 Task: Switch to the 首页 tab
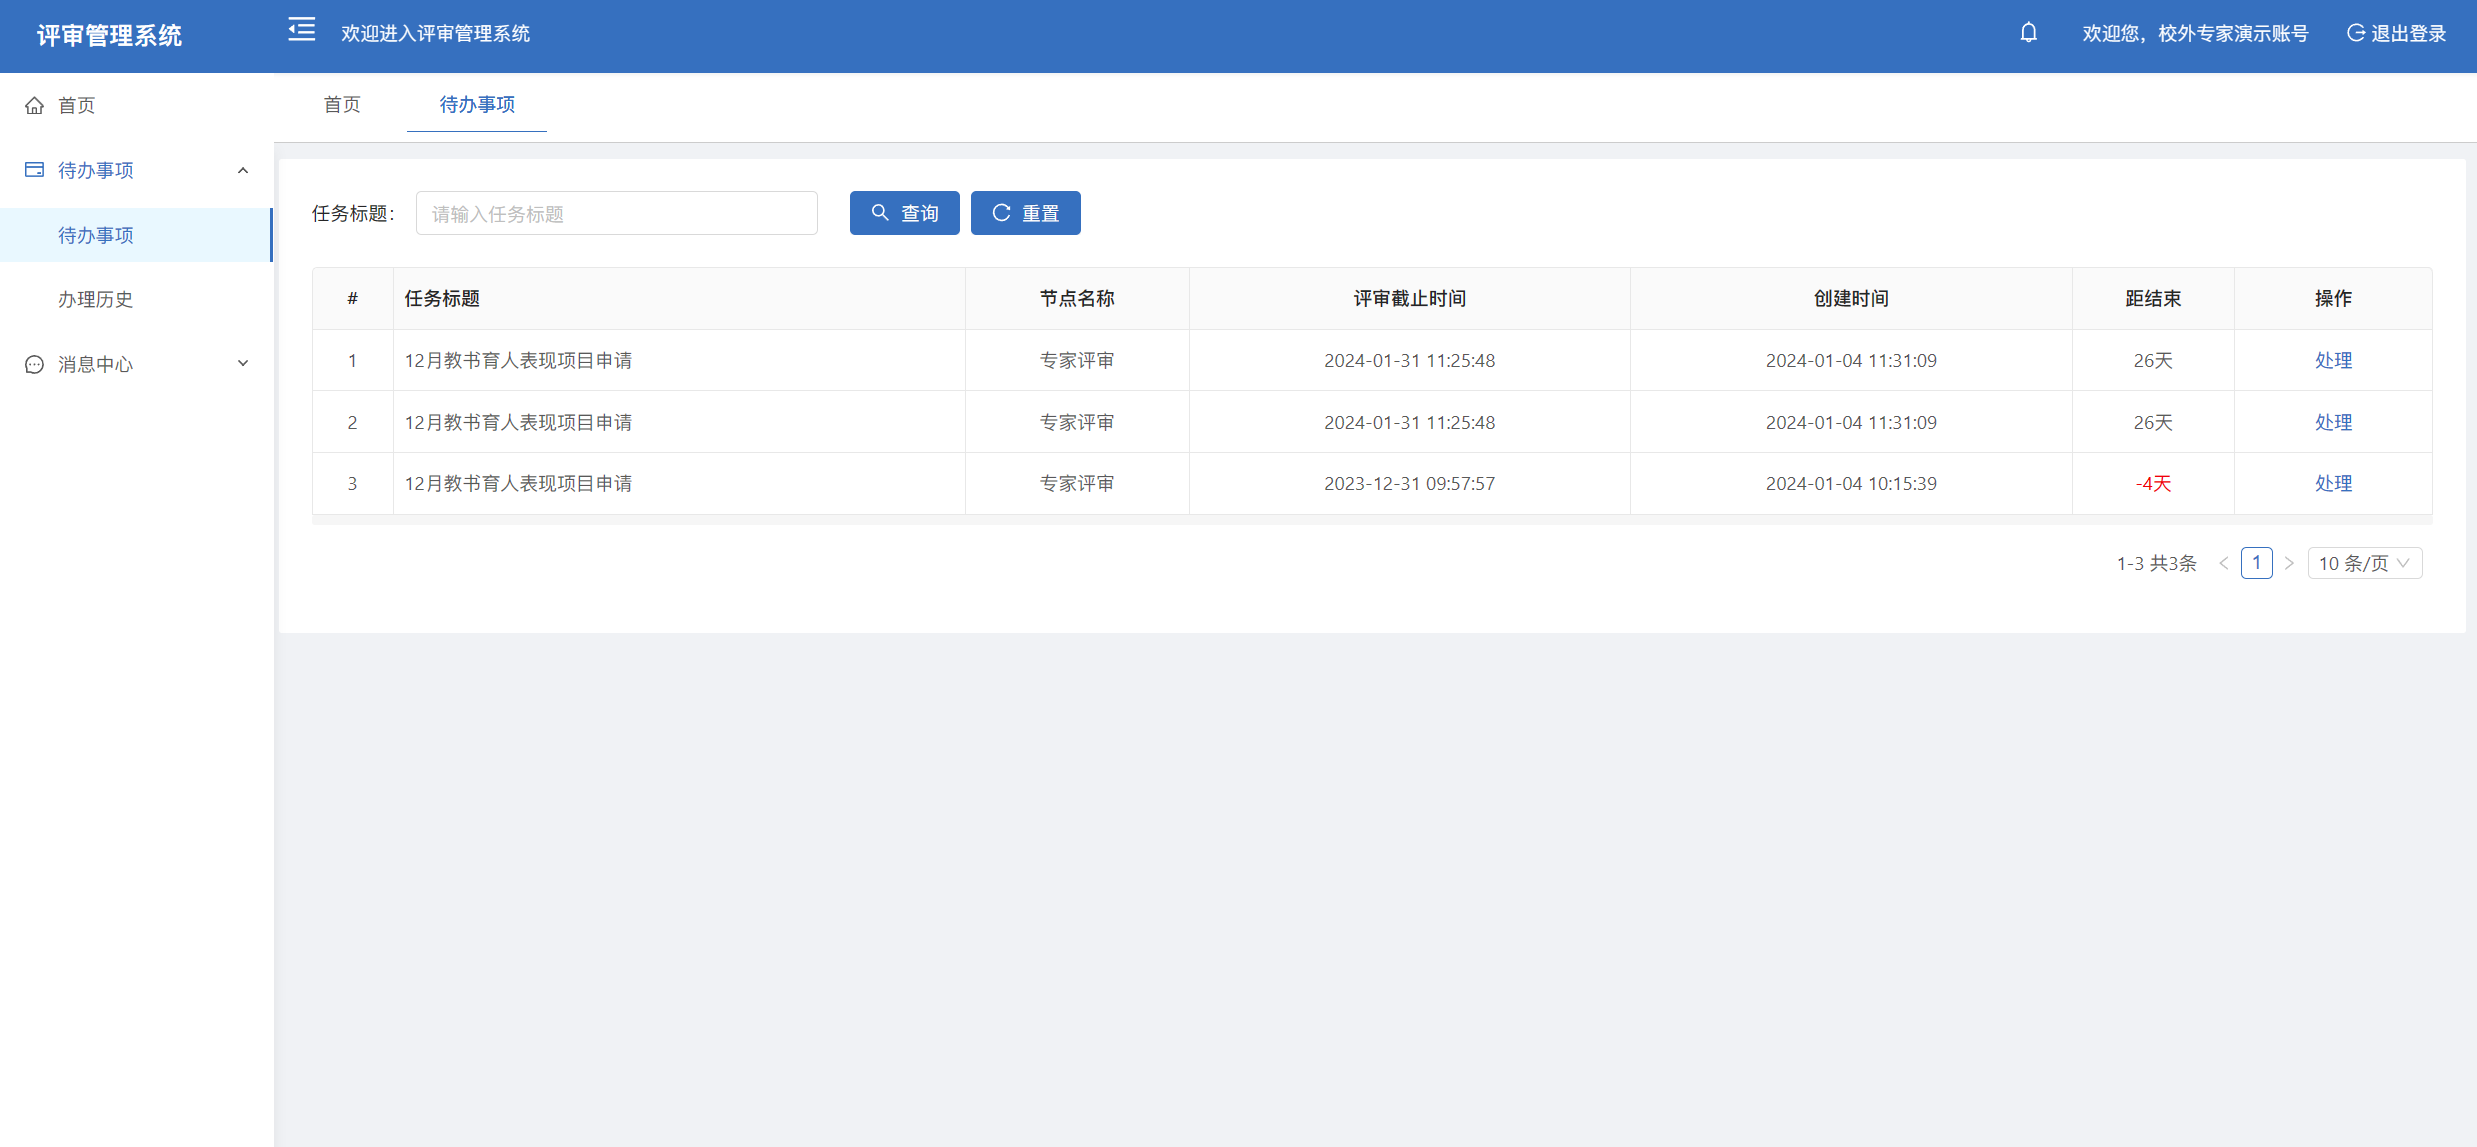342,104
